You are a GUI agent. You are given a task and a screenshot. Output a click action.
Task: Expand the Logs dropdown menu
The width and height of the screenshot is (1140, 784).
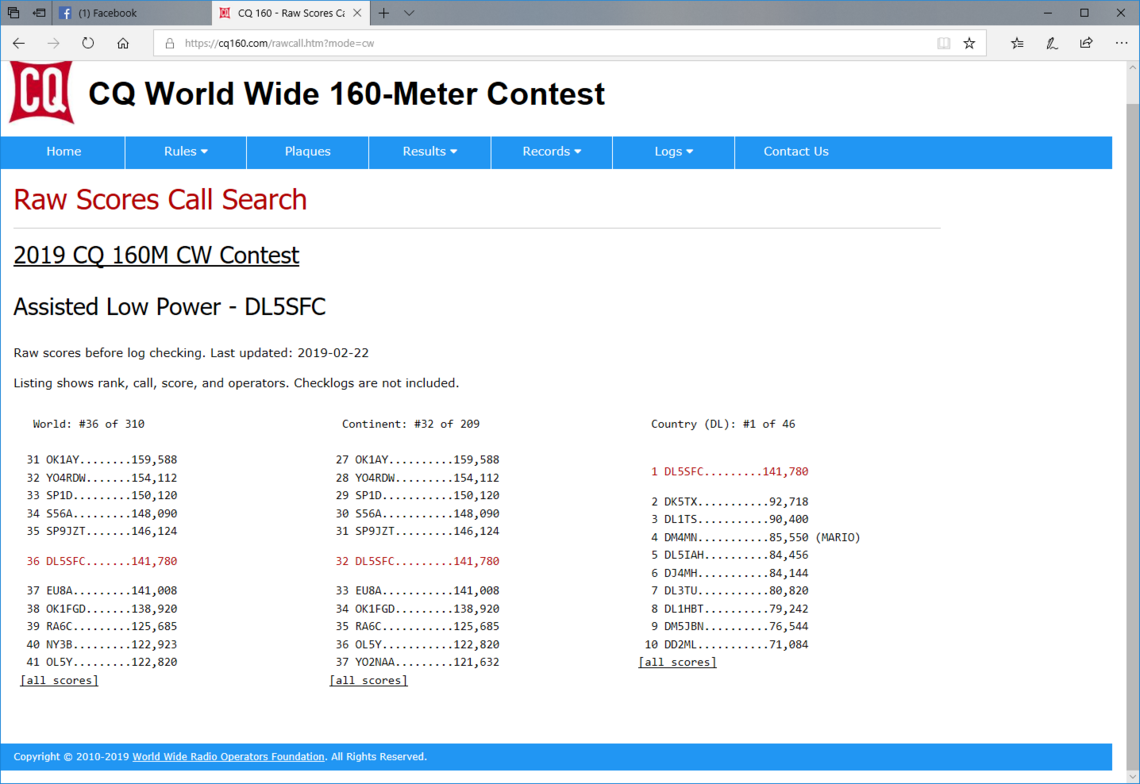(x=673, y=152)
